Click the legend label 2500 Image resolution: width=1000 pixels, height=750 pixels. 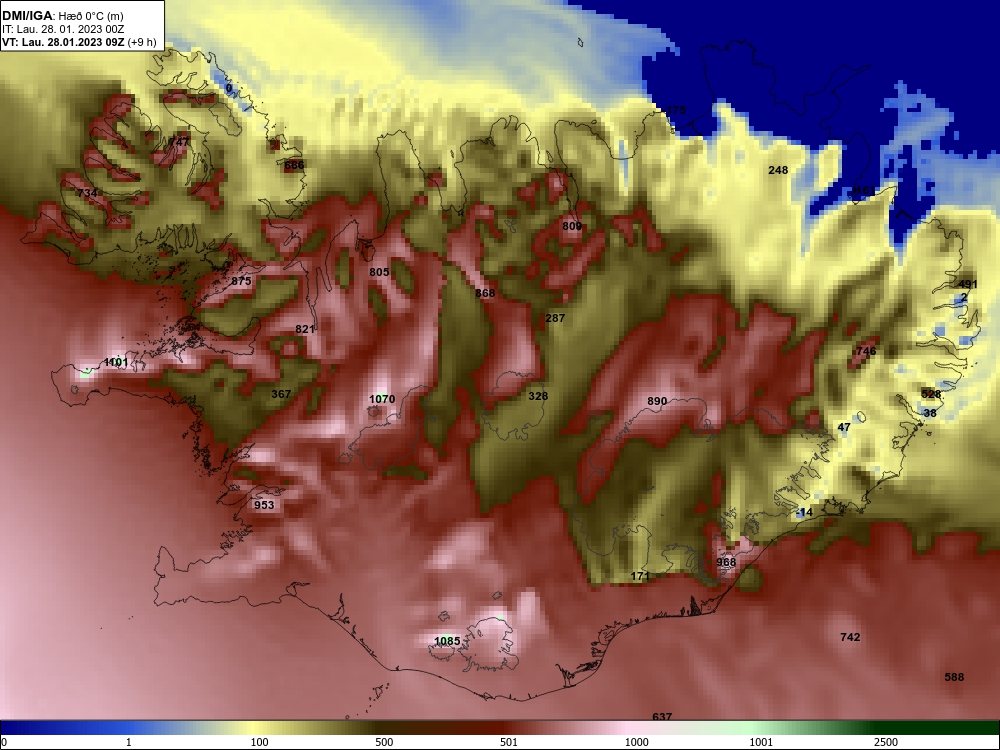pos(886,742)
